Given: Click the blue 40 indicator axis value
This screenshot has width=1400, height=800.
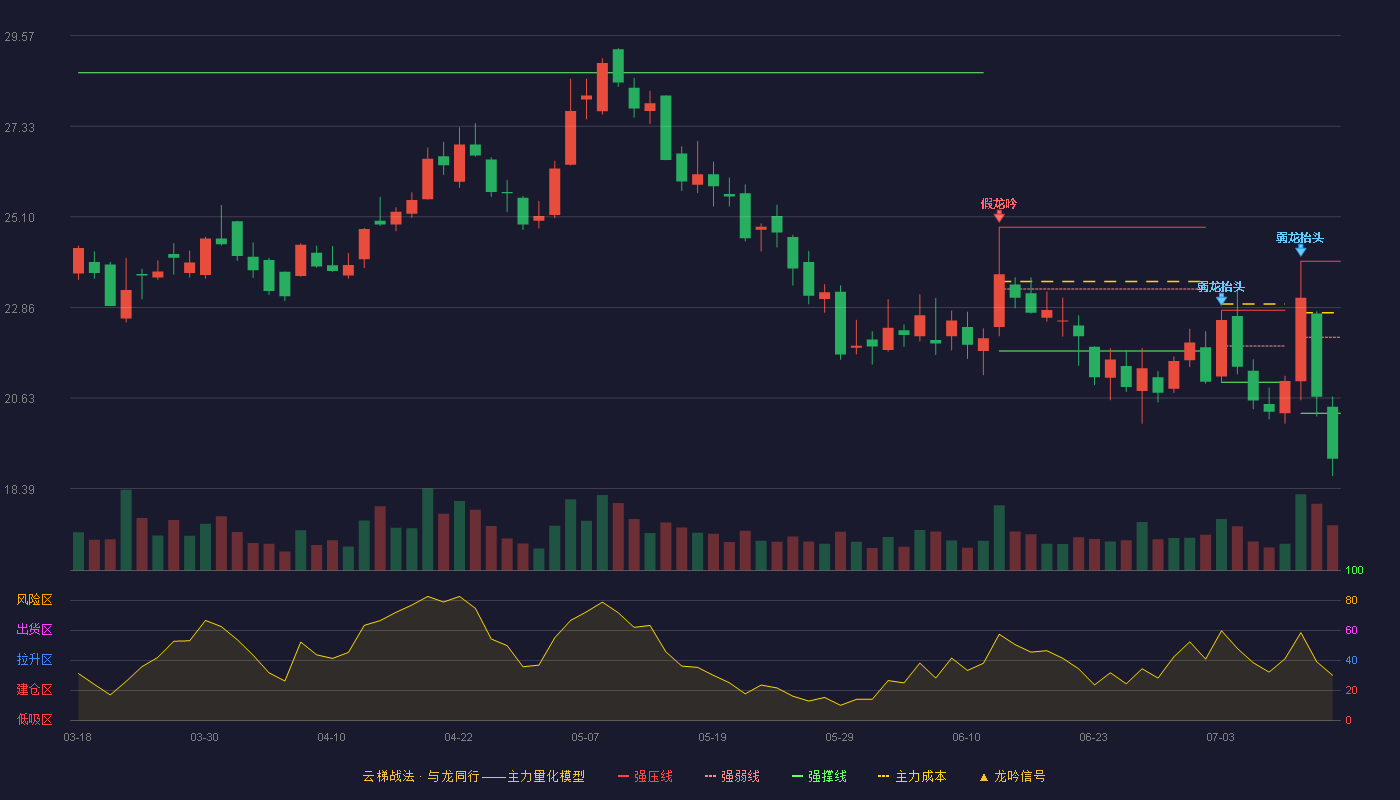Looking at the screenshot, I should click(x=1351, y=660).
